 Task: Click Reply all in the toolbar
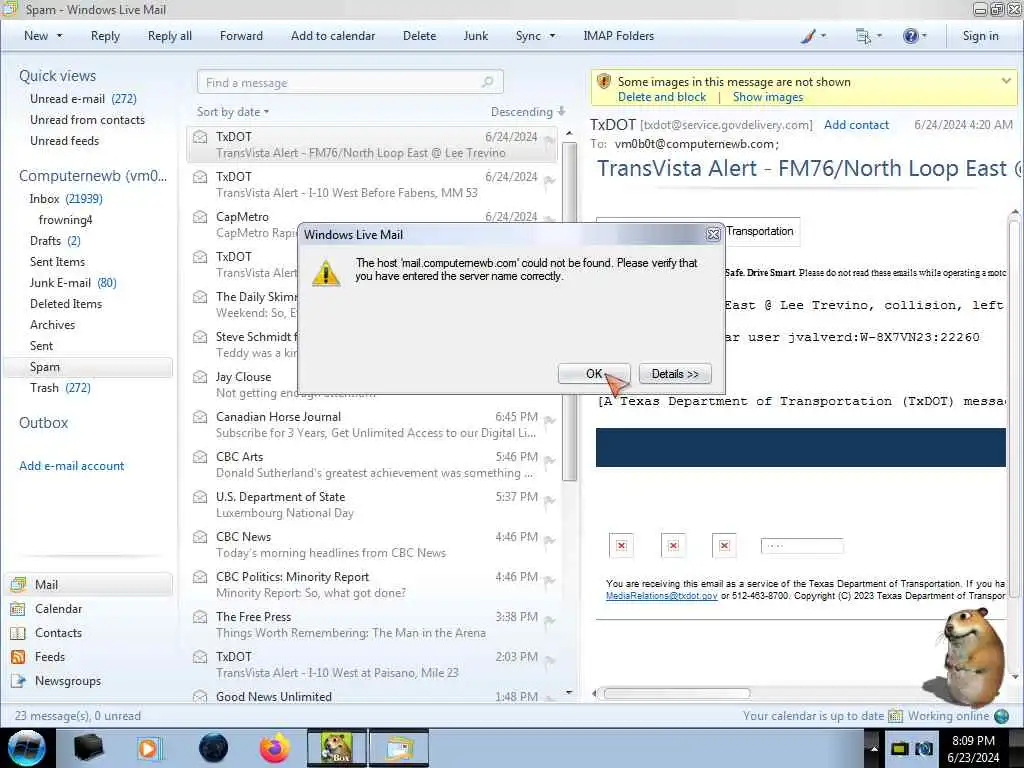(170, 36)
